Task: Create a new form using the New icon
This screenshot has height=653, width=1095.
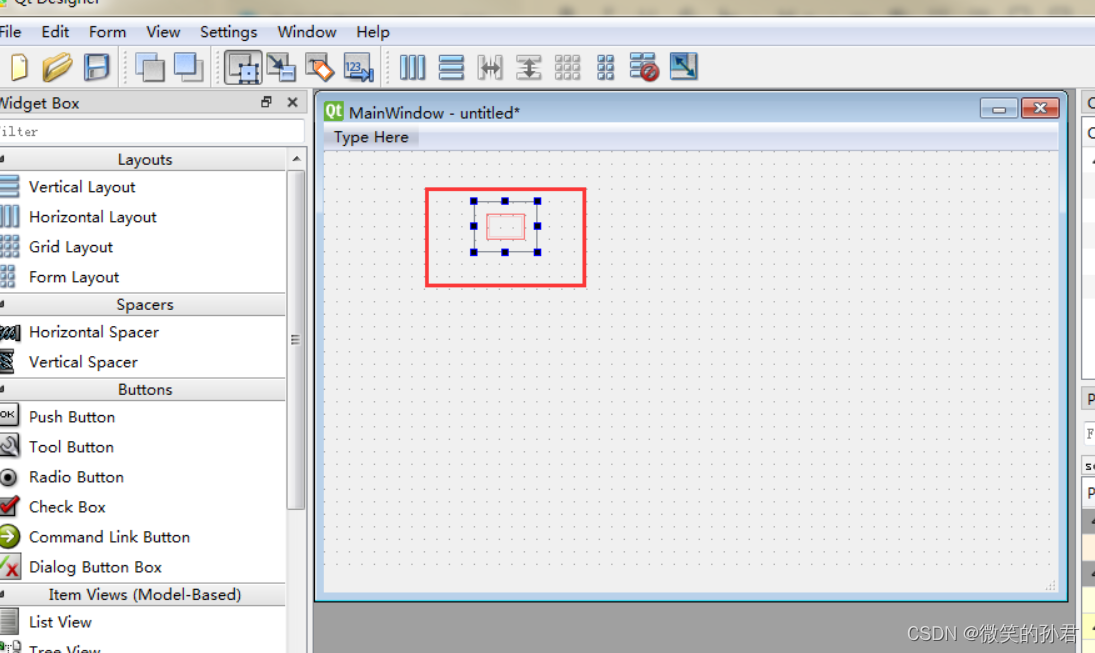Action: pos(18,67)
